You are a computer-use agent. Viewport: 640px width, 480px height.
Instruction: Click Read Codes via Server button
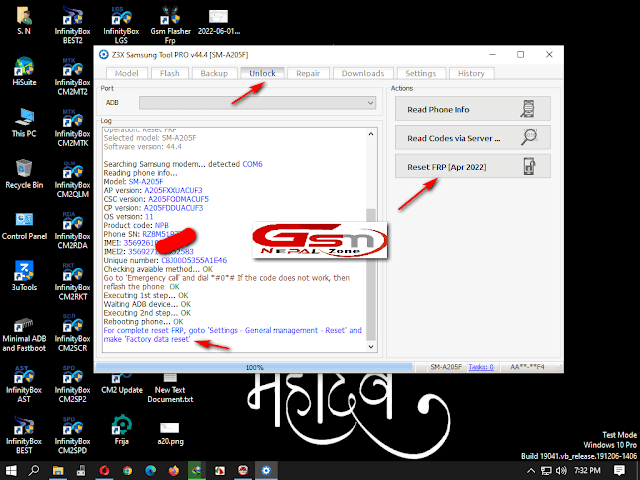(x=473, y=138)
